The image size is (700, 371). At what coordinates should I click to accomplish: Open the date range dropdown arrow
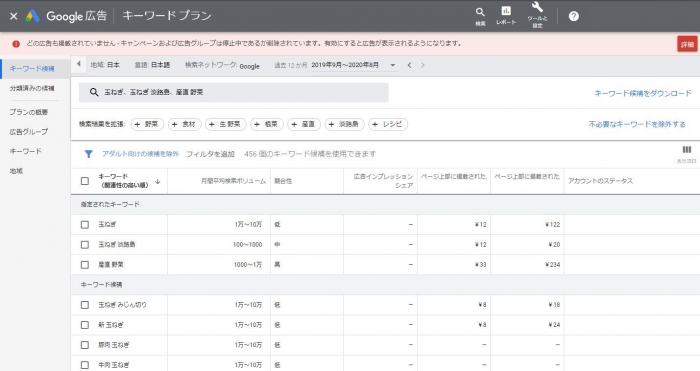[393, 65]
